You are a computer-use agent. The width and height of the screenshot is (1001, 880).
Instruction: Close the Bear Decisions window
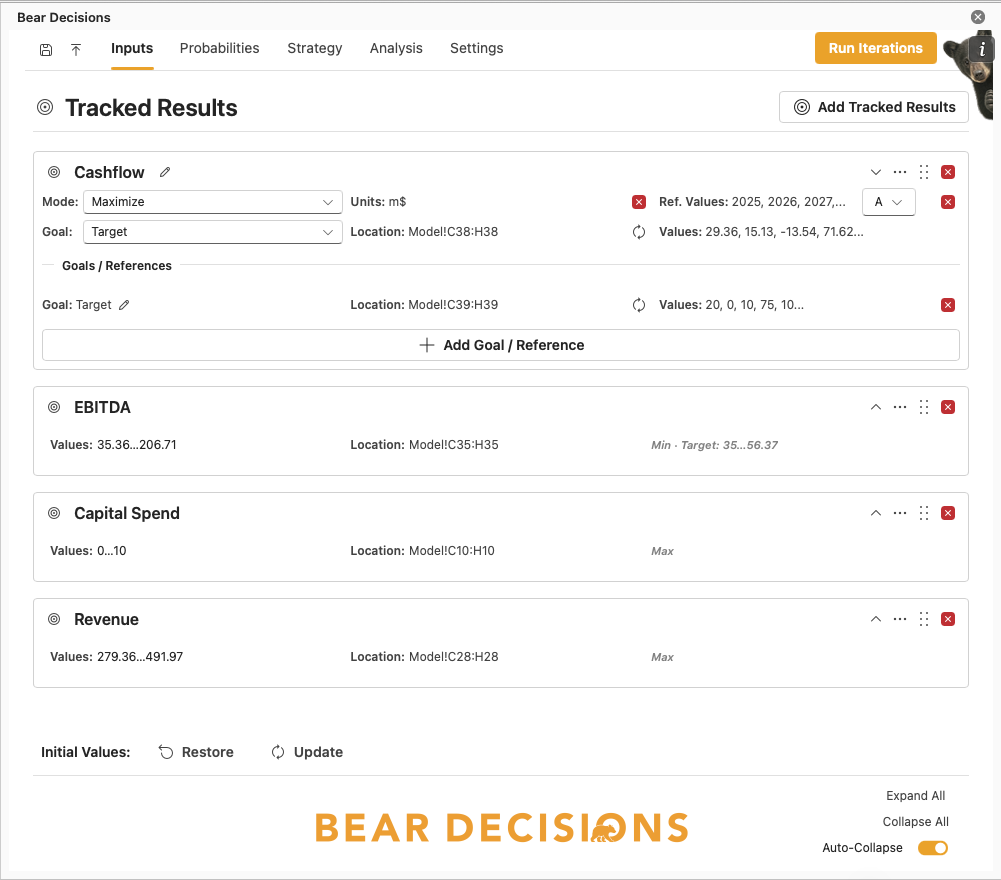977,17
